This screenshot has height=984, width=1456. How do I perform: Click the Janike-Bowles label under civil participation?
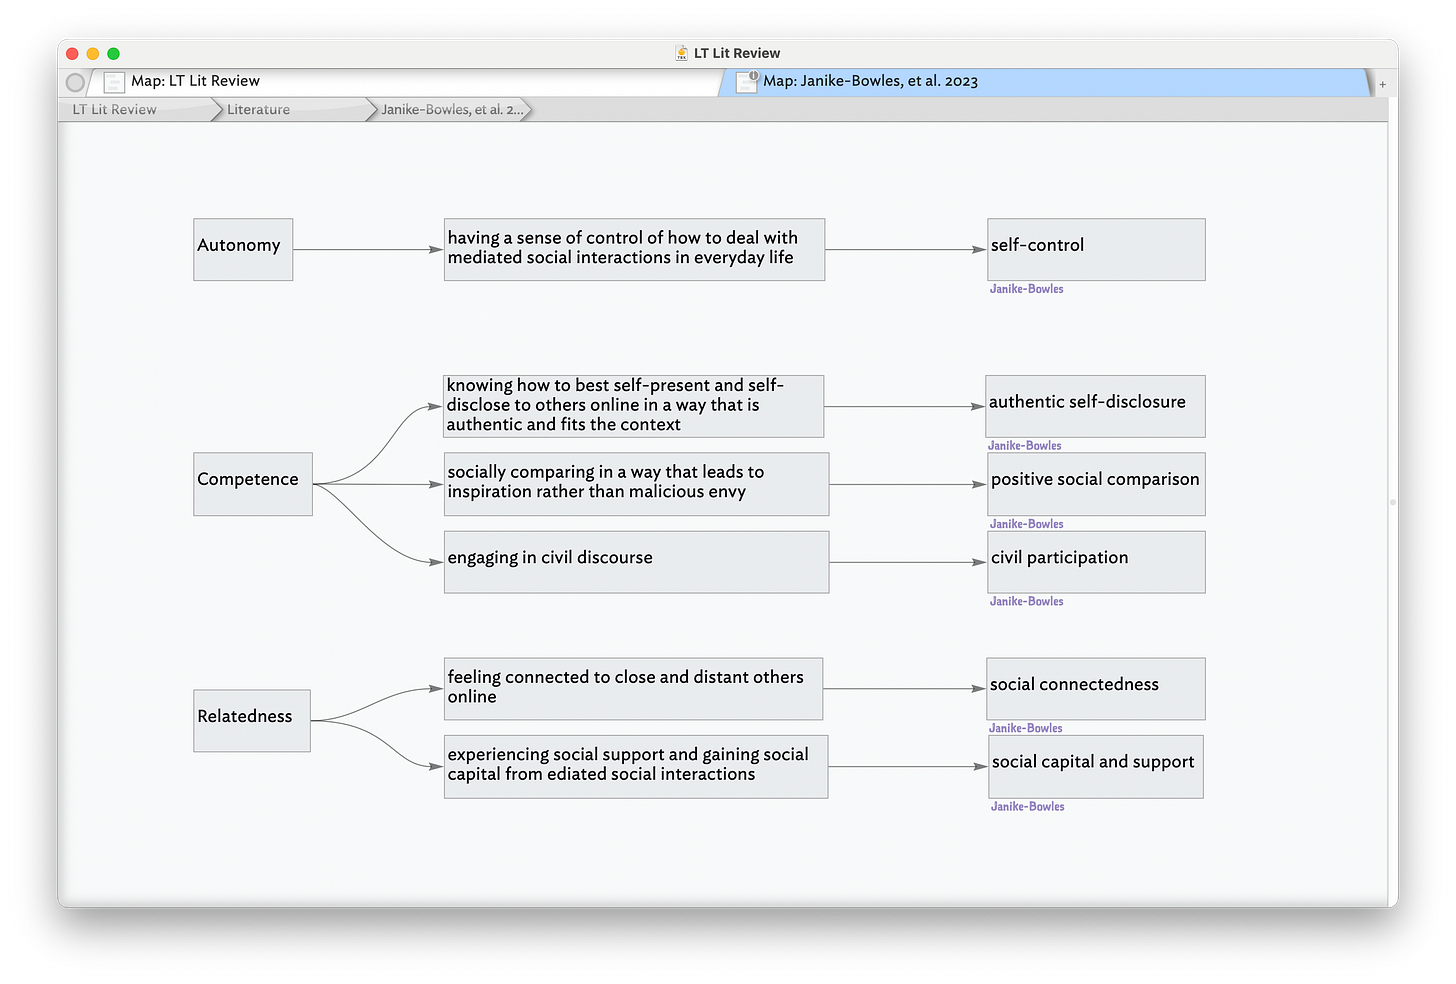click(x=1026, y=602)
